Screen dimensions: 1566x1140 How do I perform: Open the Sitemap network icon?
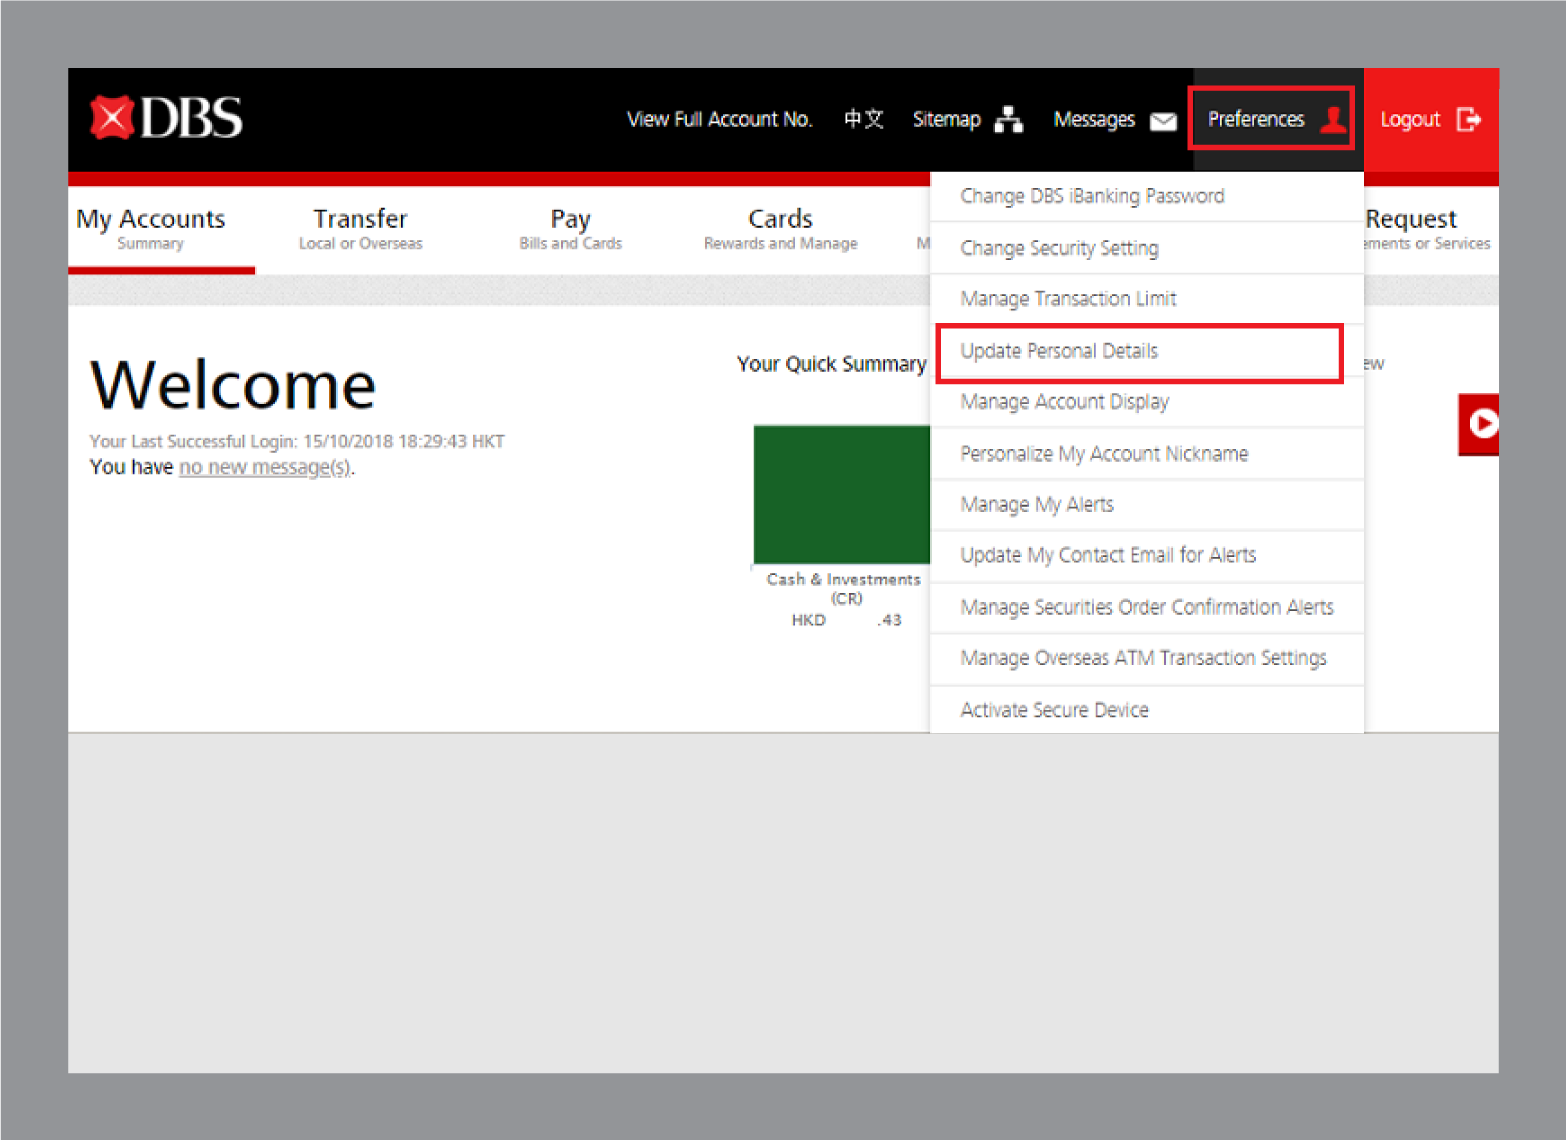click(1009, 119)
